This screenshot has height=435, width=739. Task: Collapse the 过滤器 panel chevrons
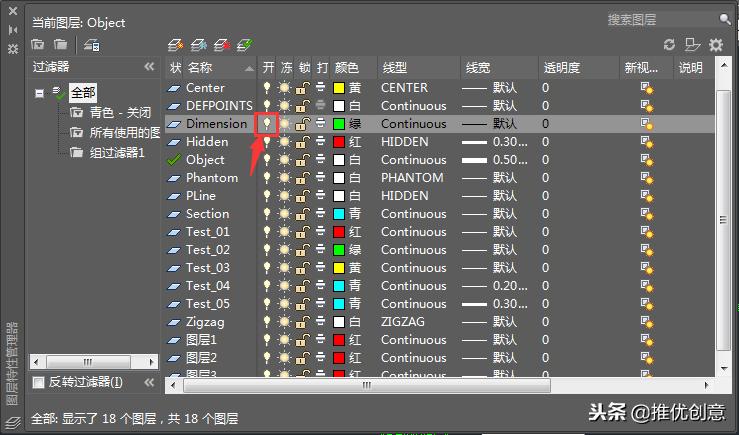pos(149,66)
